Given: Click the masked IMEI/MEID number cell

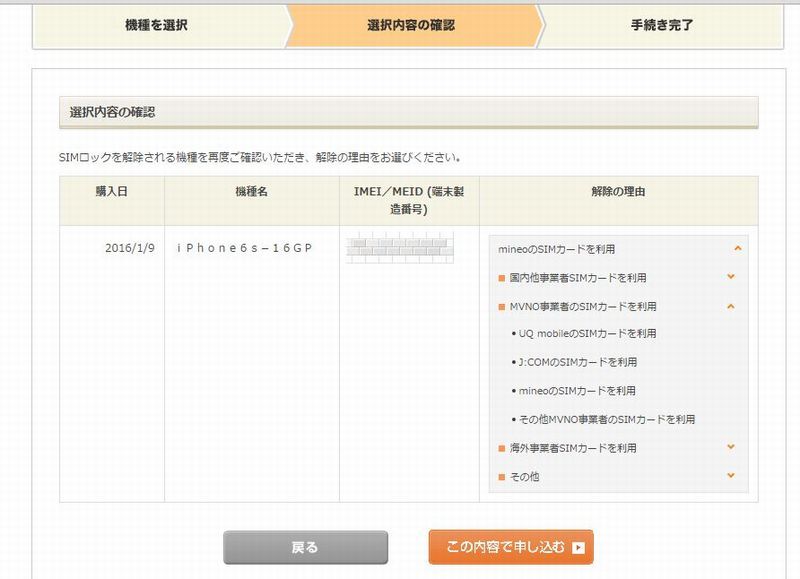Looking at the screenshot, I should [400, 247].
